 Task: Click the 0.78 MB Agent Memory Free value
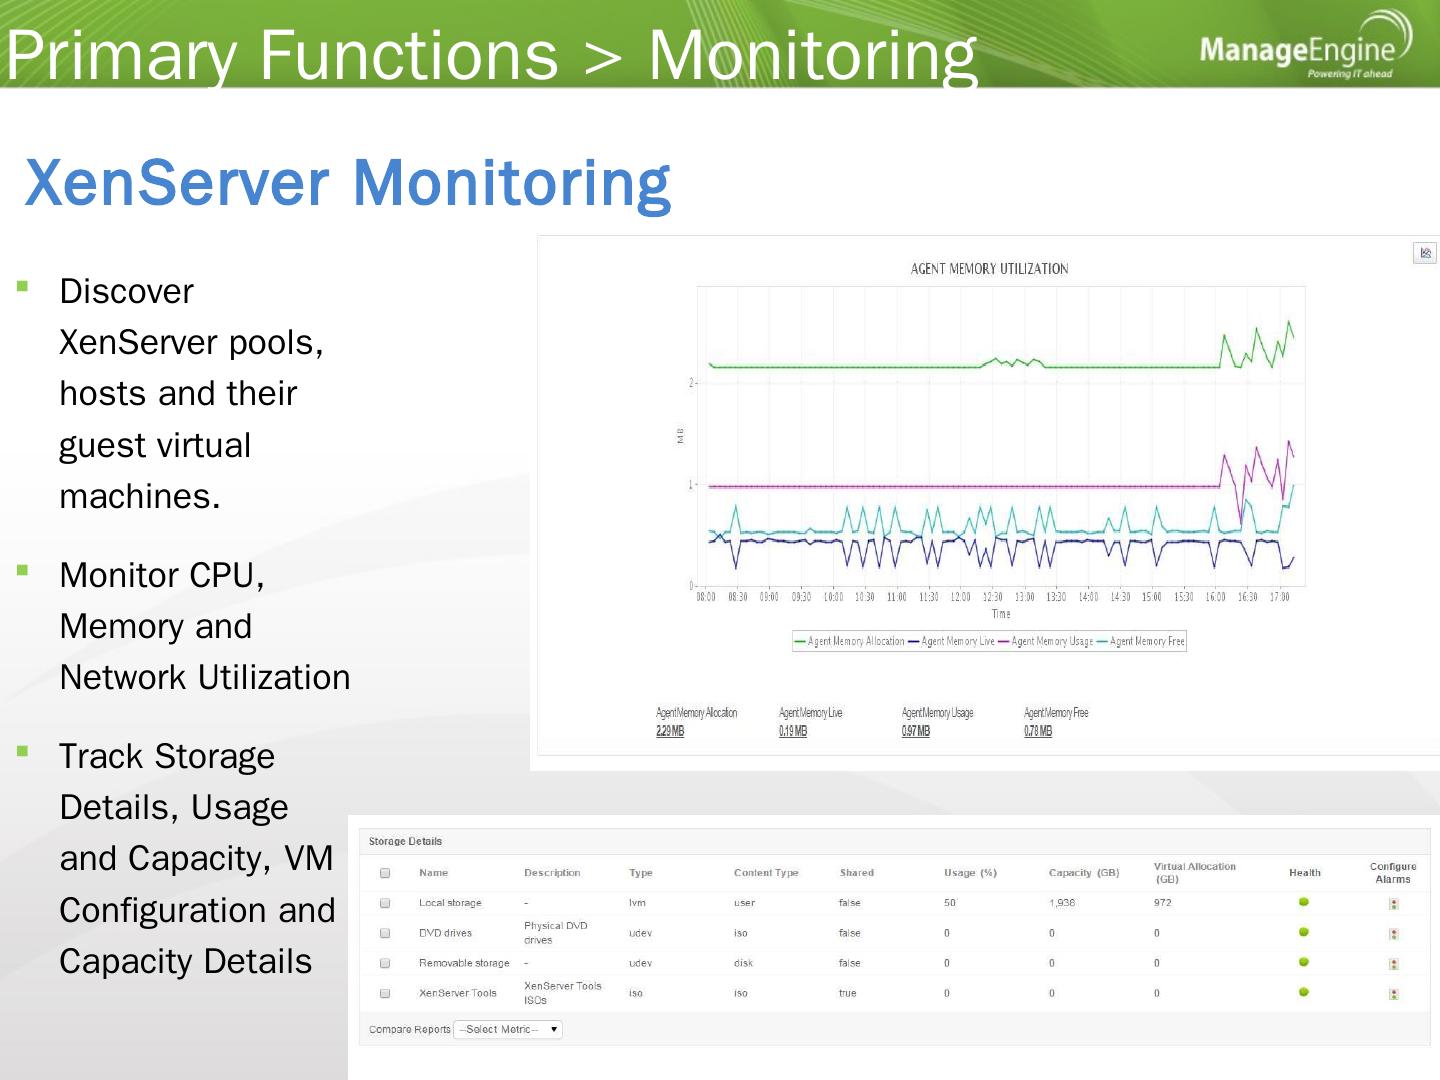click(1038, 731)
